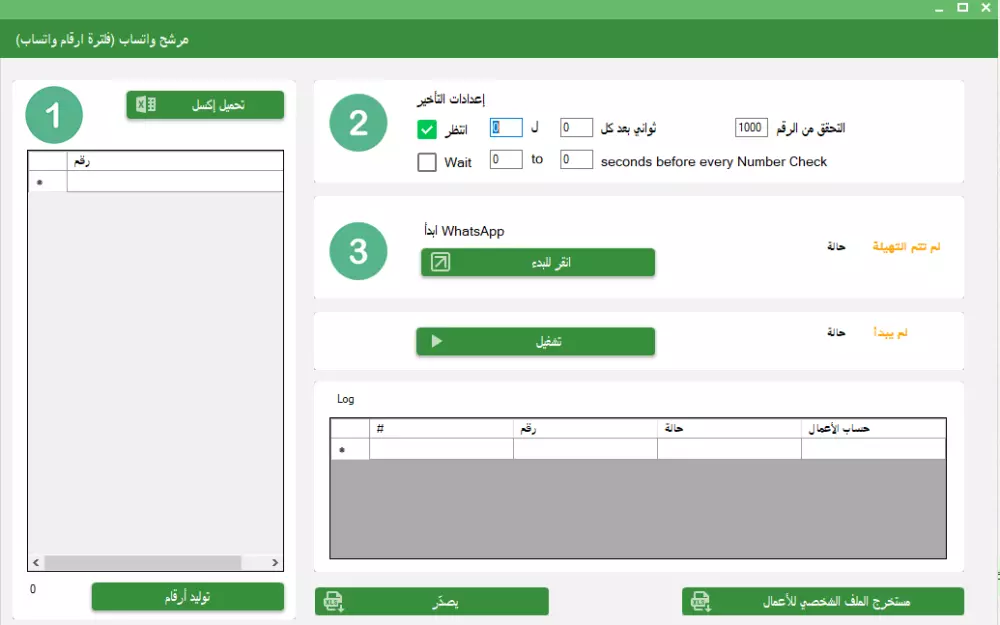This screenshot has width=1000, height=625.
Task: Click مستخرج الملف الشخصي للأعمال button
Action: (x=823, y=601)
